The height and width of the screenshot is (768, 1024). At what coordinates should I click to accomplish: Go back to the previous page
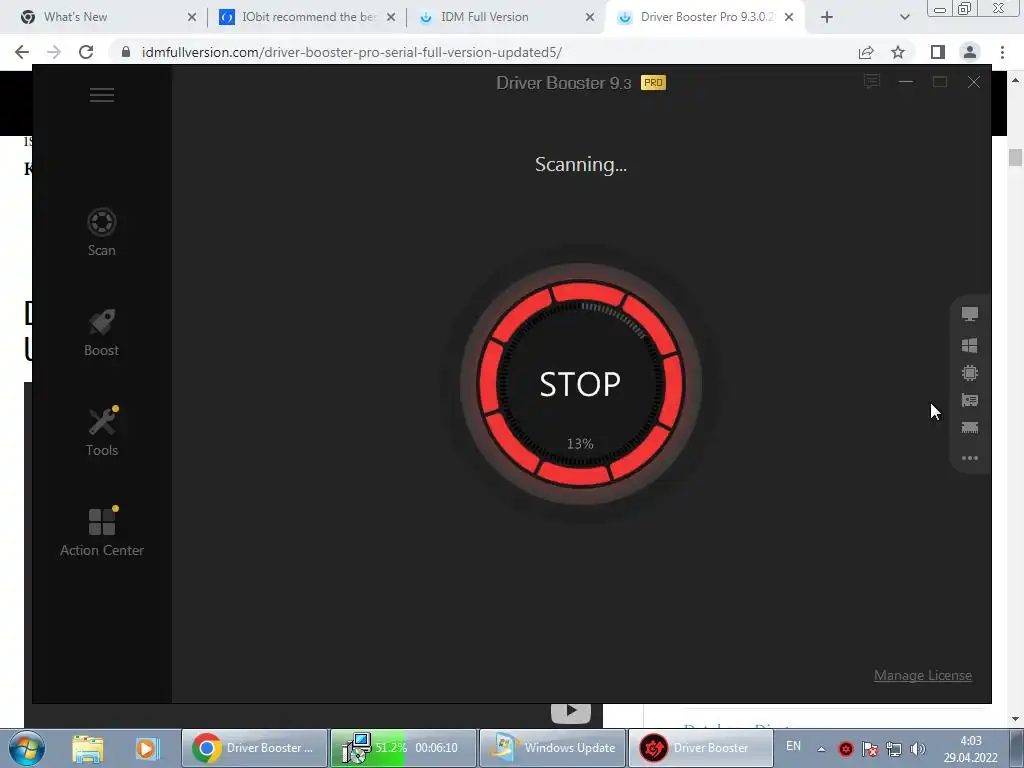pos(22,52)
